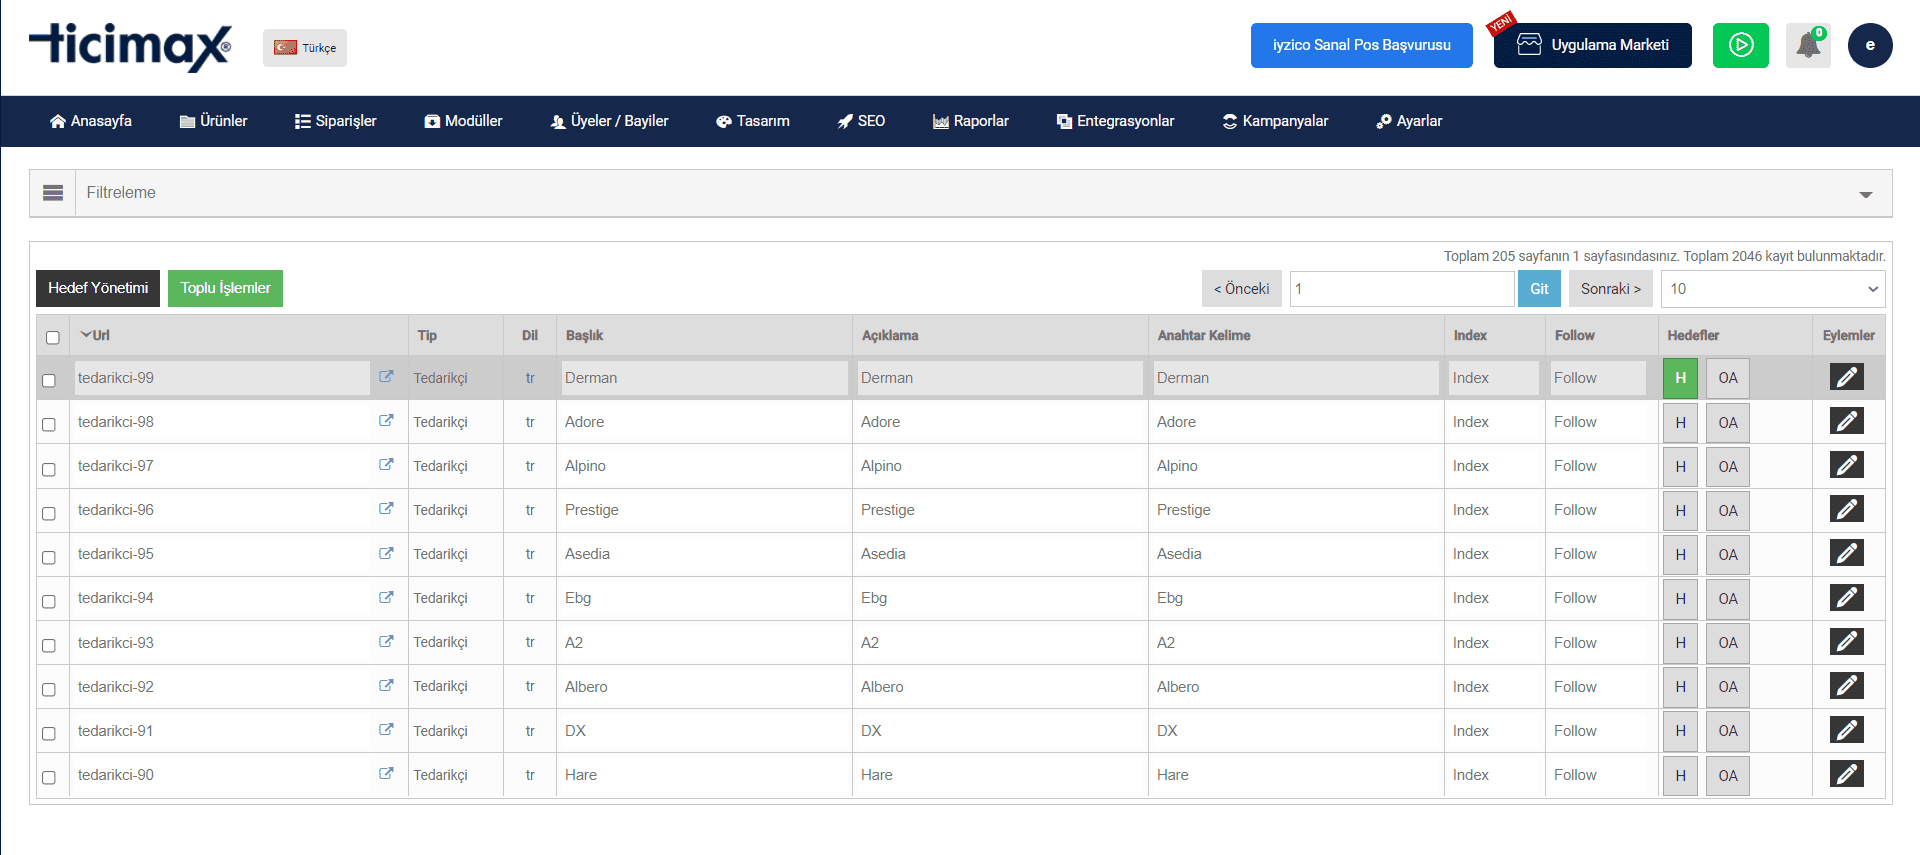The height and width of the screenshot is (855, 1920).
Task: Expand the Filtreleme panel arrow
Action: [1865, 194]
